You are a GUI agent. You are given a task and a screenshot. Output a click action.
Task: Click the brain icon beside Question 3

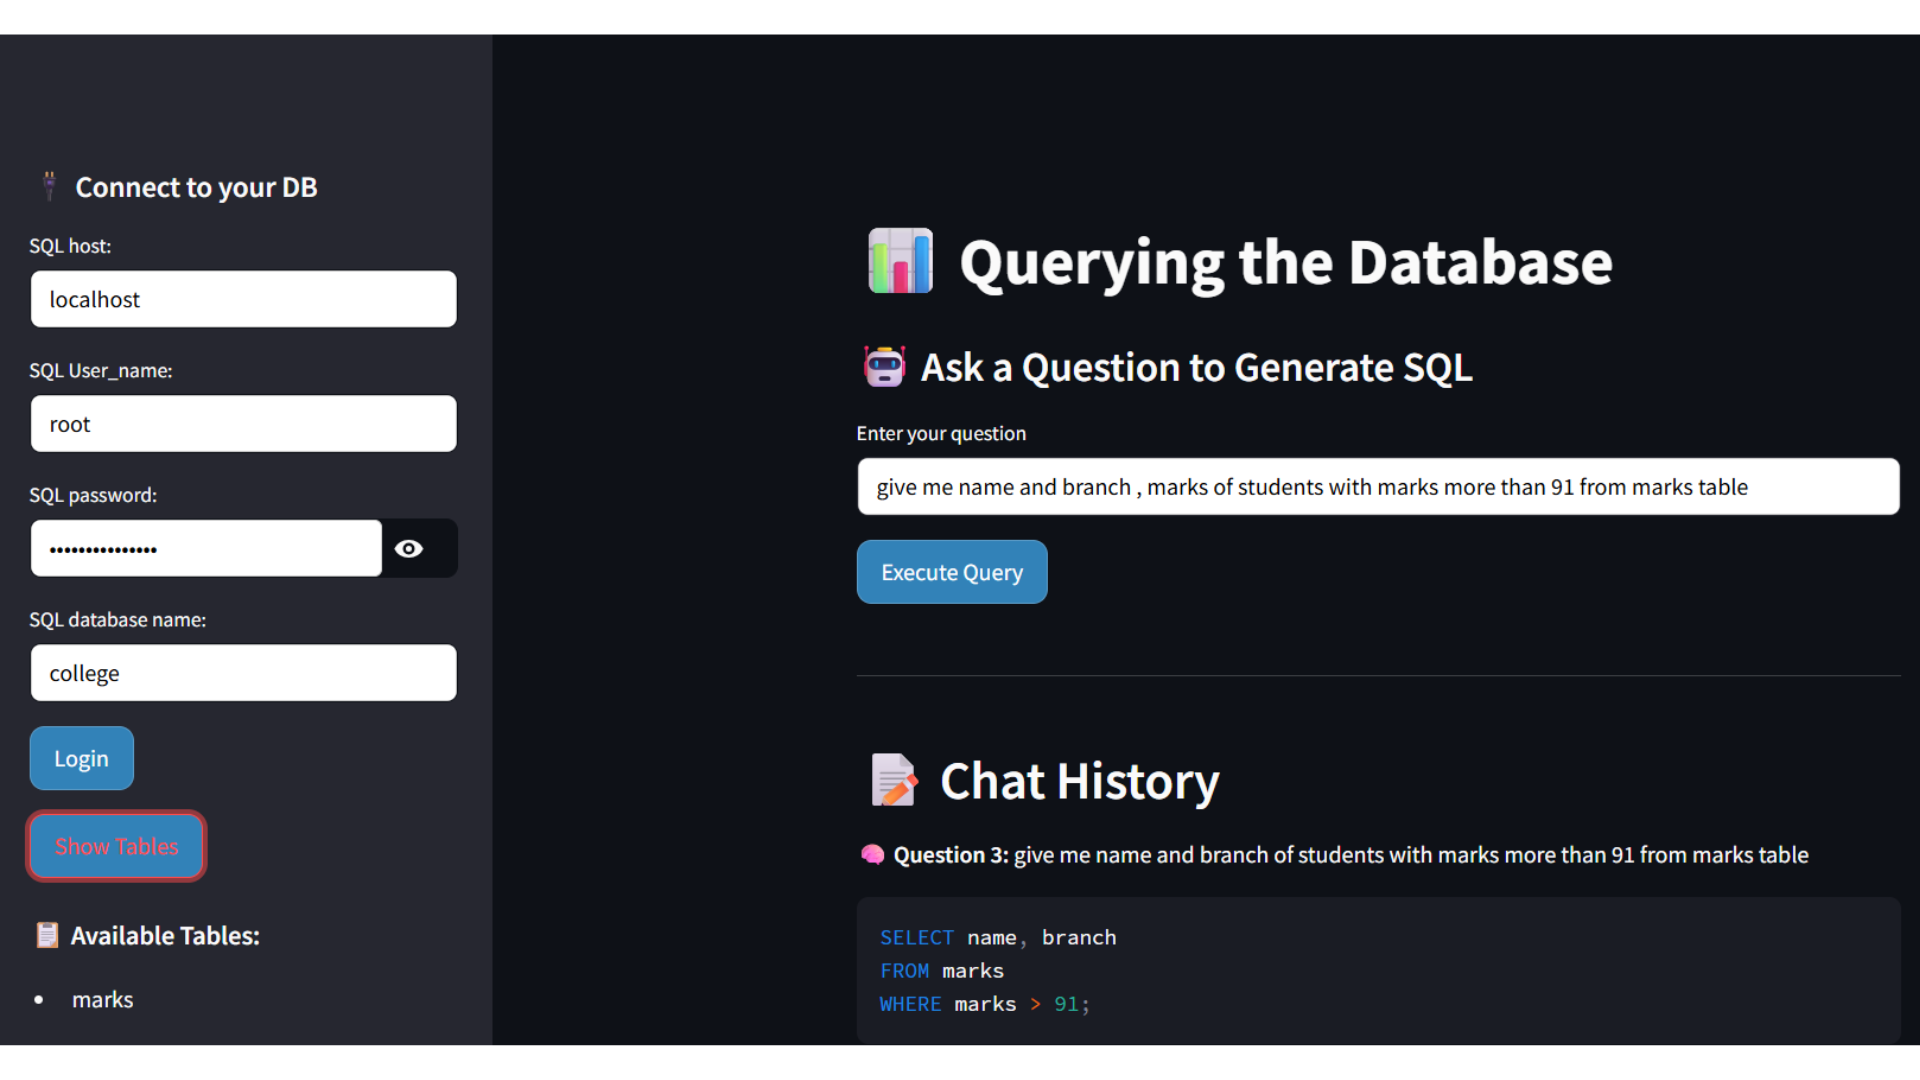tap(872, 855)
